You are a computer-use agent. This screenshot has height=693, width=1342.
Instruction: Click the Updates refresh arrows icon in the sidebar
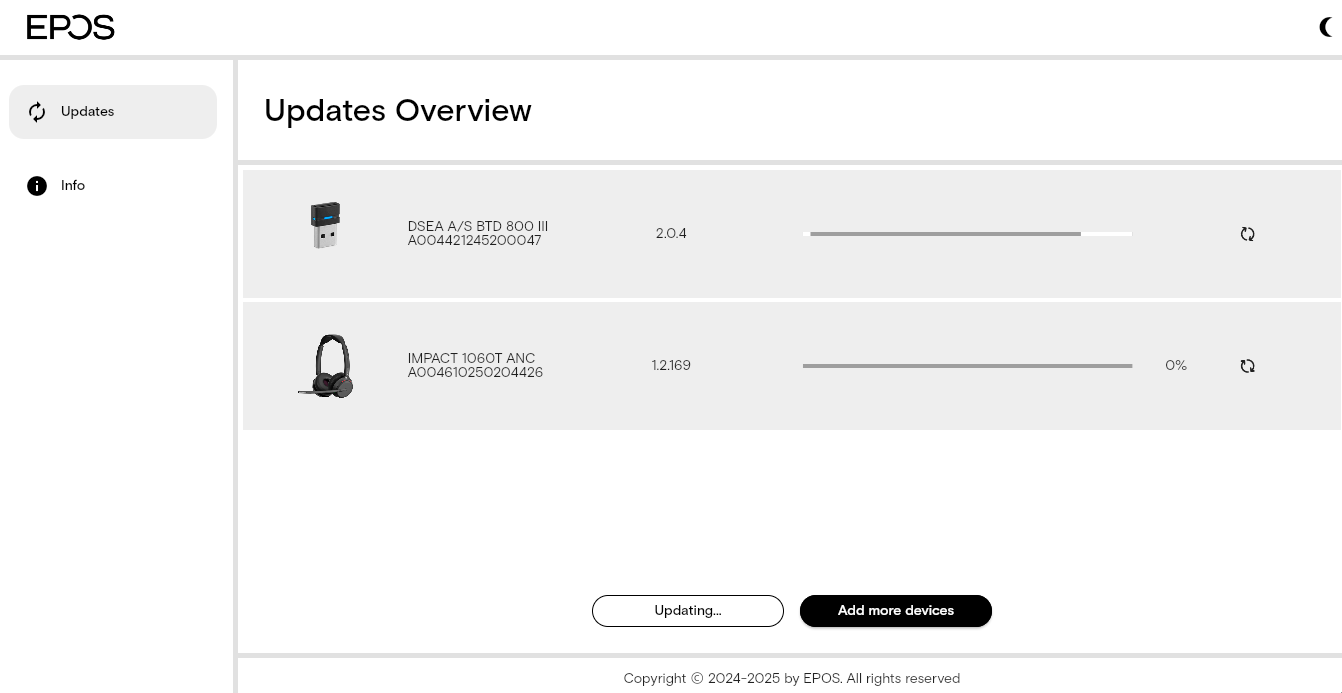point(37,112)
